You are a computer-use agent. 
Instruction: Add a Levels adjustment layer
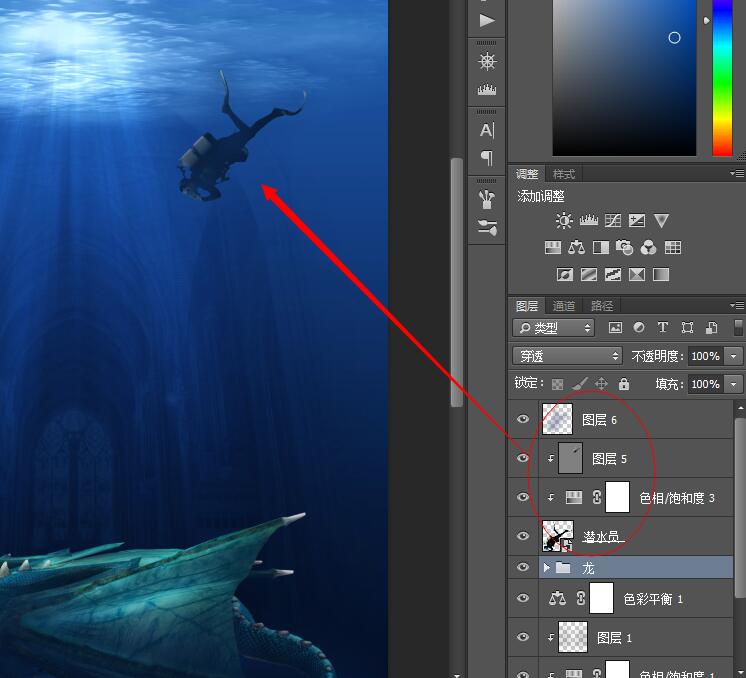click(589, 221)
